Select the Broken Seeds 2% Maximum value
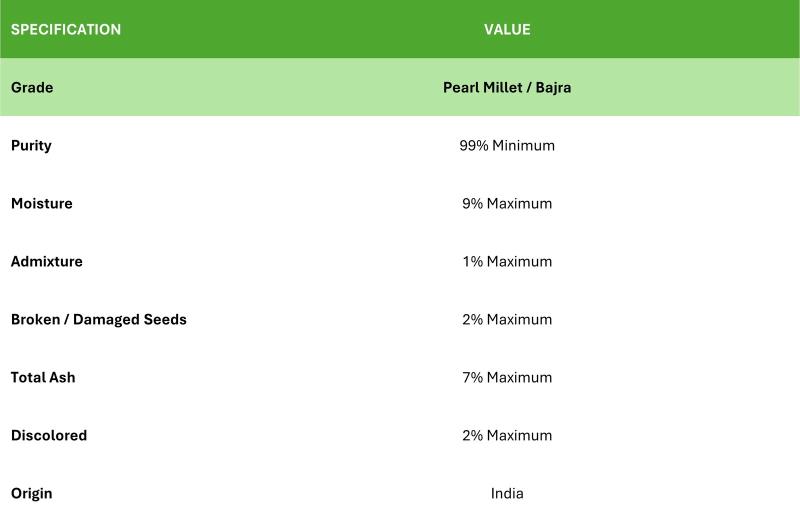The height and width of the screenshot is (522, 800). click(x=507, y=319)
